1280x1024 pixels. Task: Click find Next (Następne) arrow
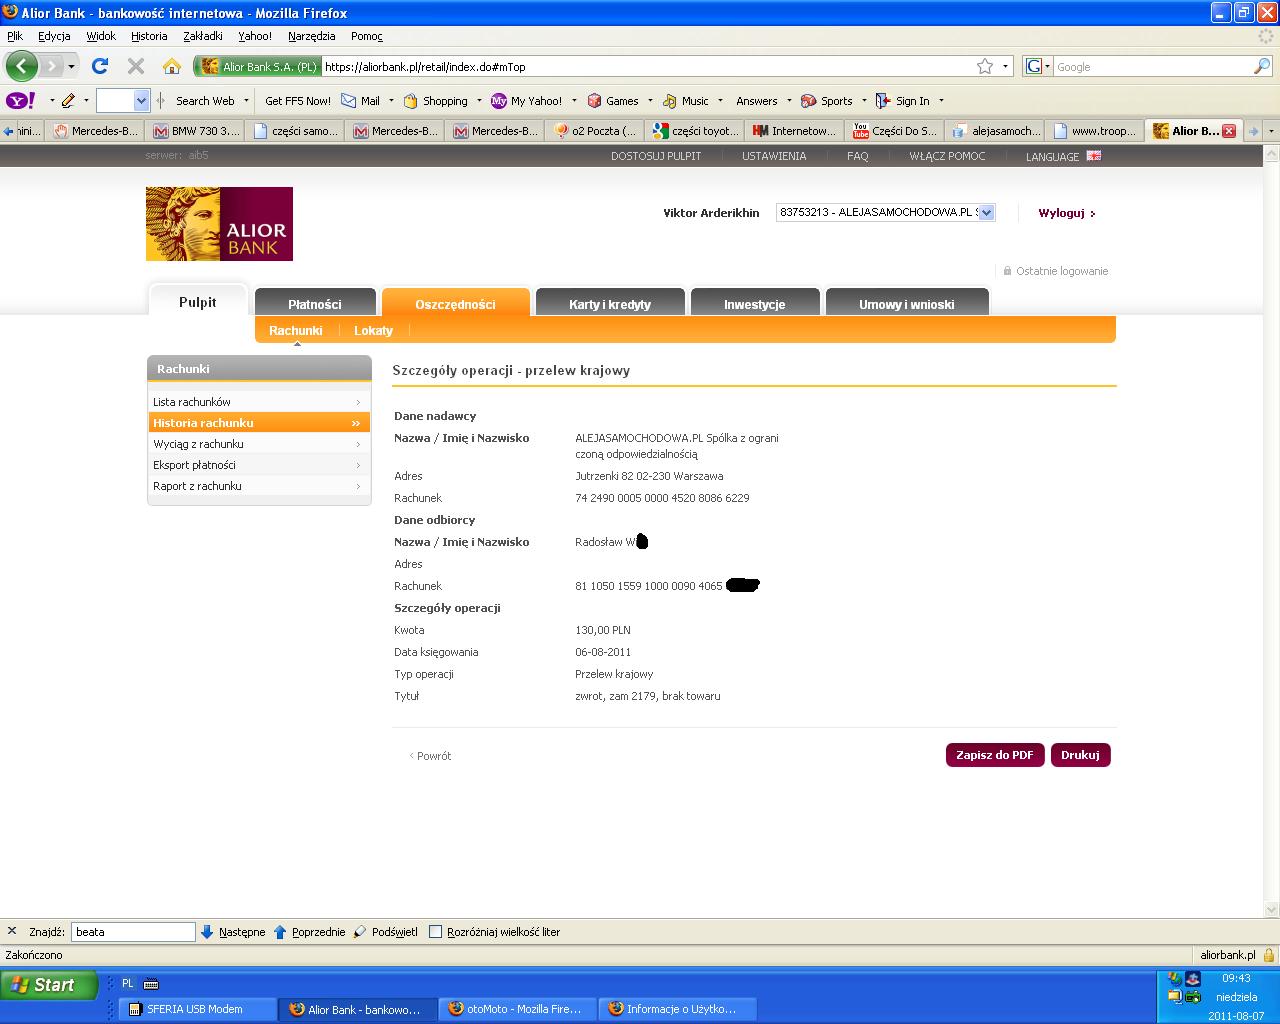[207, 932]
